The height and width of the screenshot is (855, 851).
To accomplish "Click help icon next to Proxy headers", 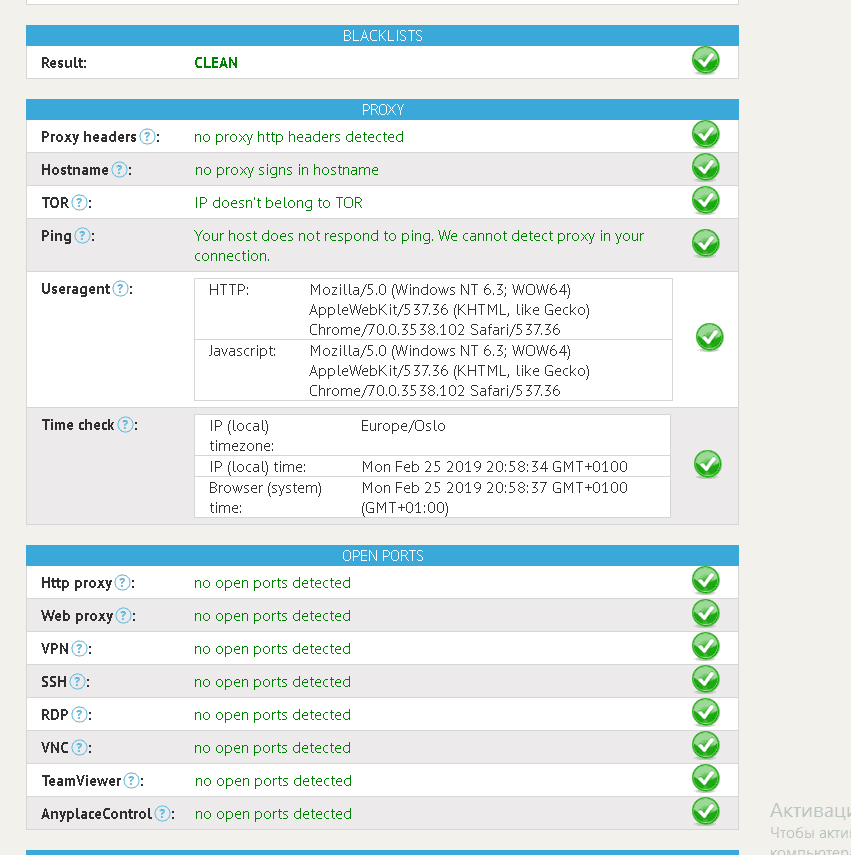I will point(147,137).
